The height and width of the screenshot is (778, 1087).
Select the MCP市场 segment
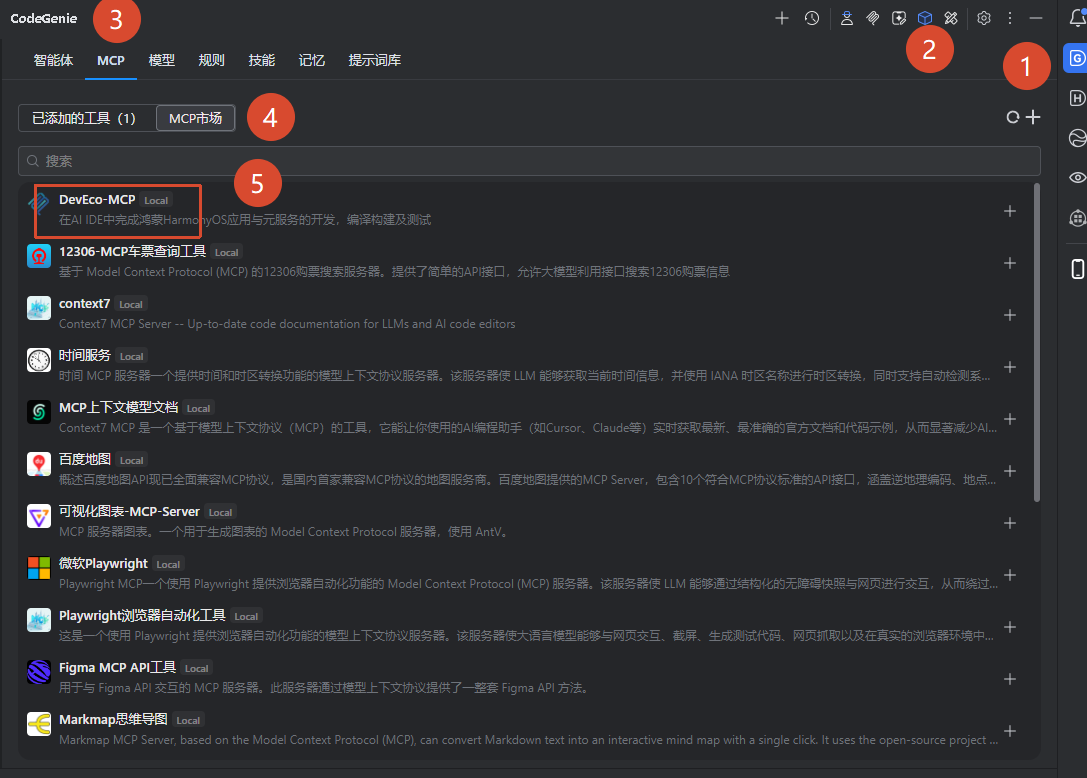point(195,118)
